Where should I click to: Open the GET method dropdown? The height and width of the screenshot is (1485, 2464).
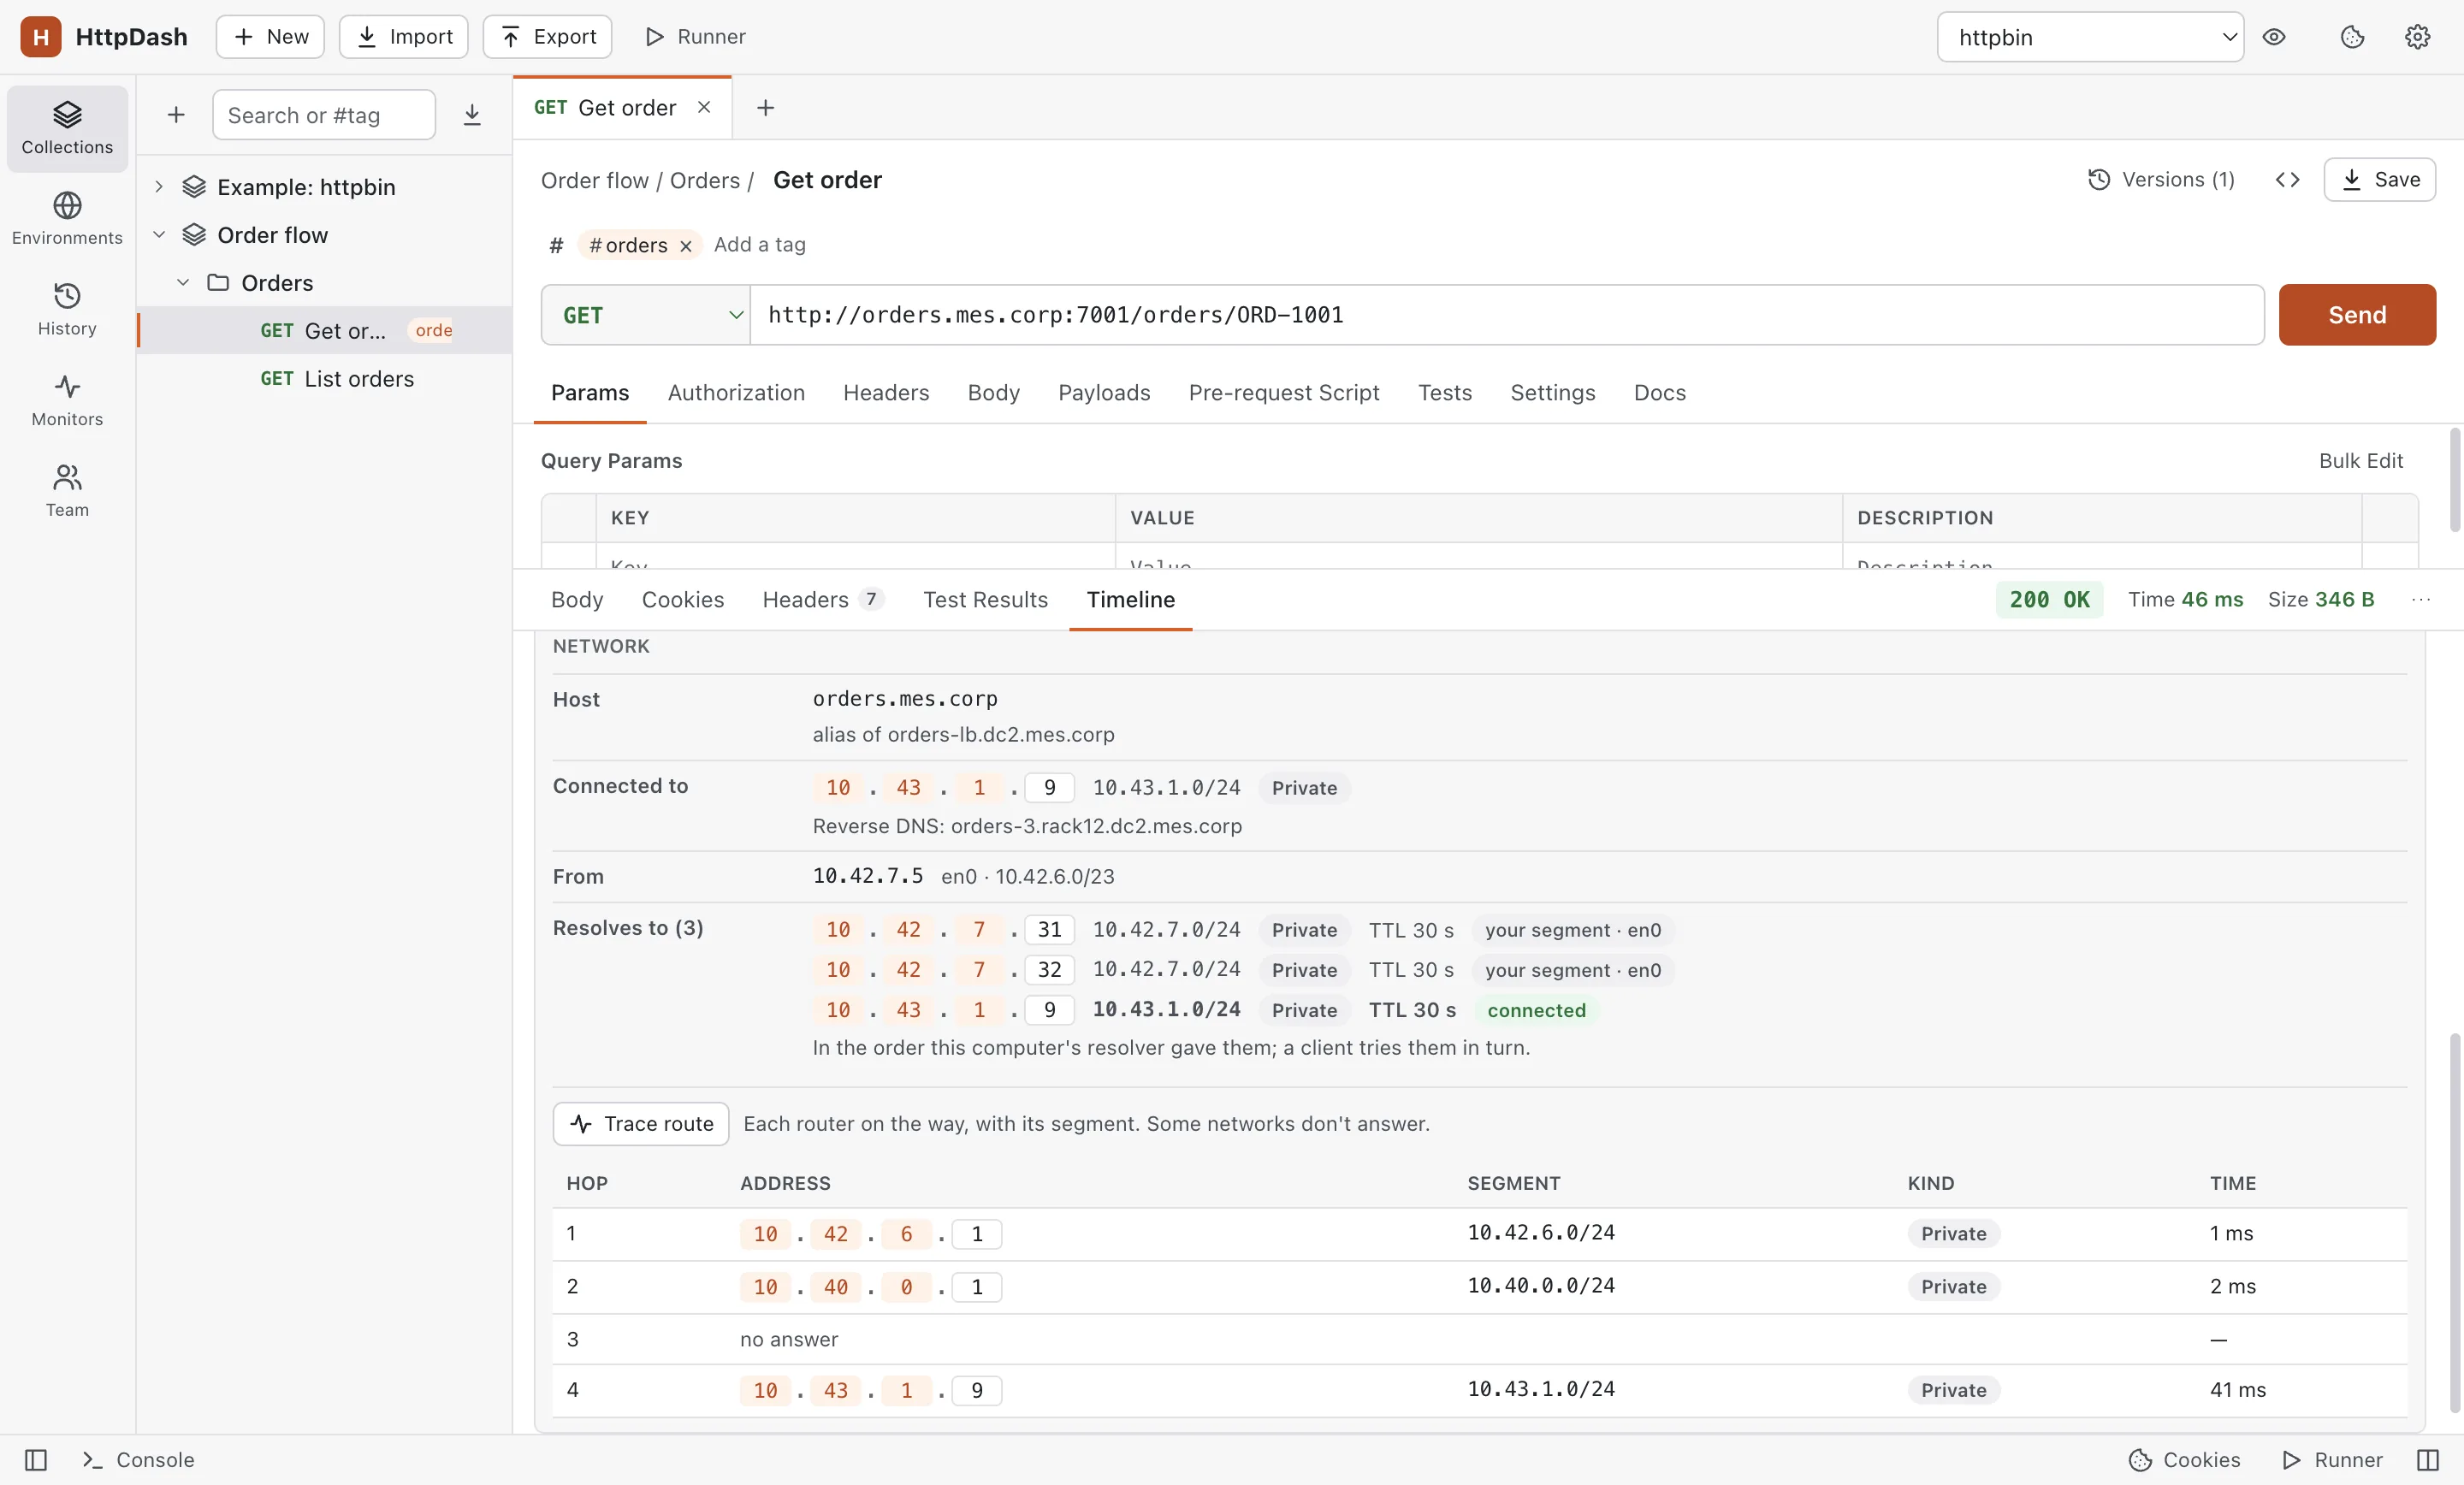pos(646,315)
